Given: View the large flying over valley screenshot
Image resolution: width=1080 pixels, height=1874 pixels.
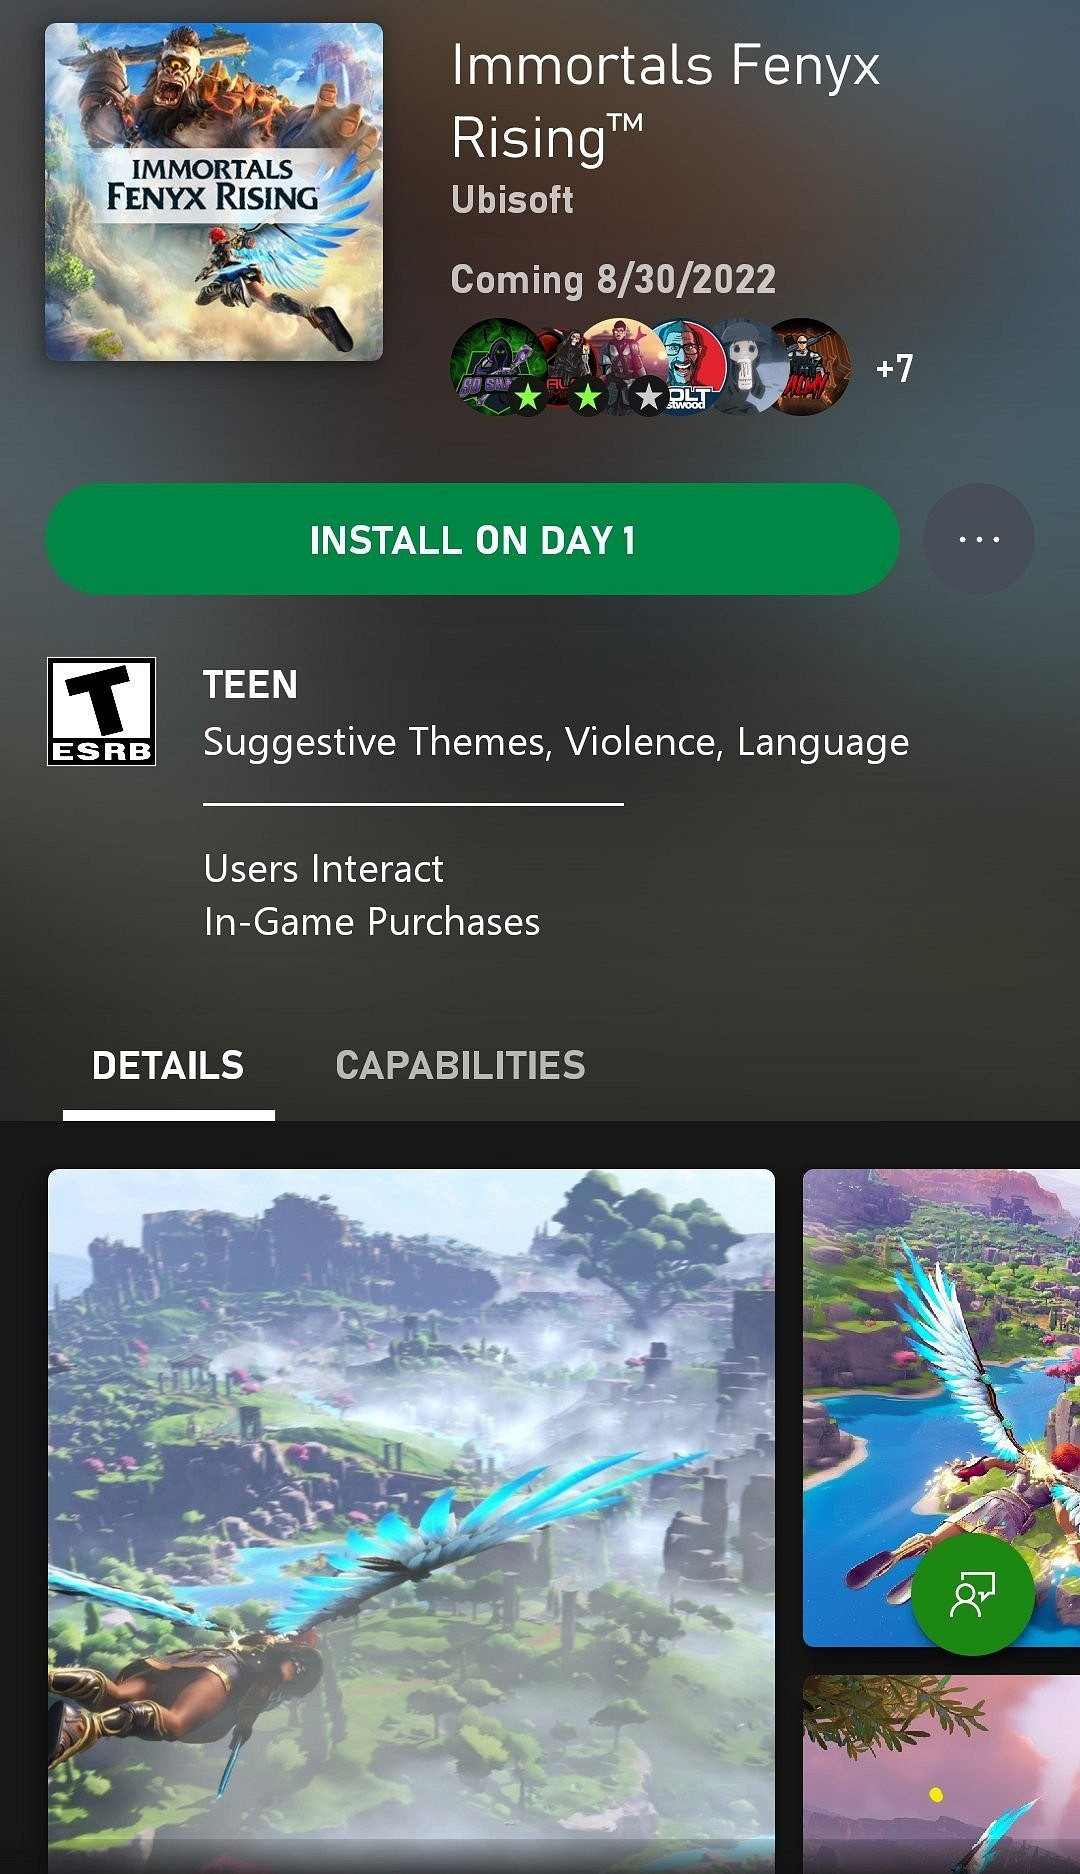Looking at the screenshot, I should point(411,1520).
